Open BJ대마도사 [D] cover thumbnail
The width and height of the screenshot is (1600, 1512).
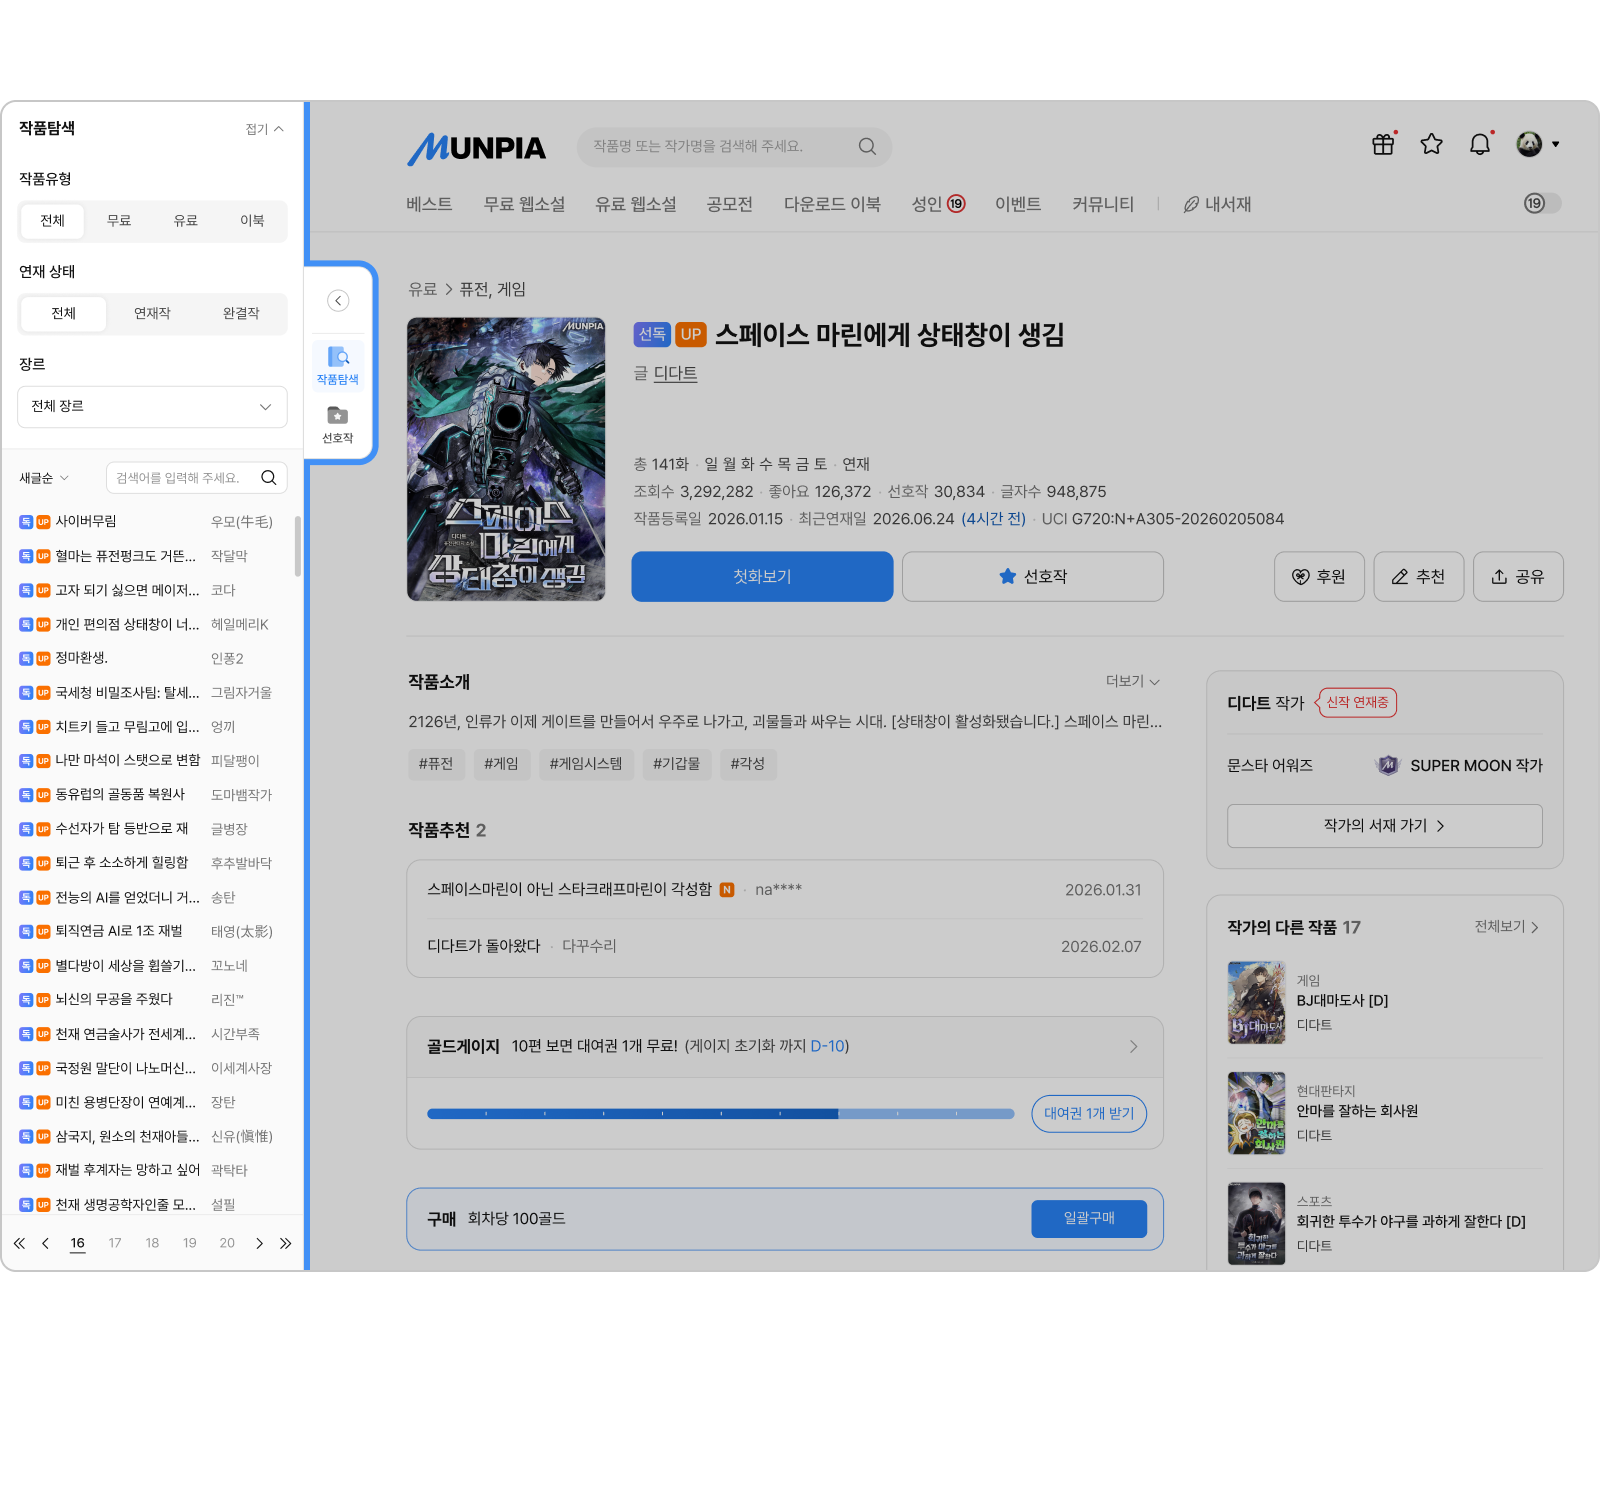tap(1256, 1003)
